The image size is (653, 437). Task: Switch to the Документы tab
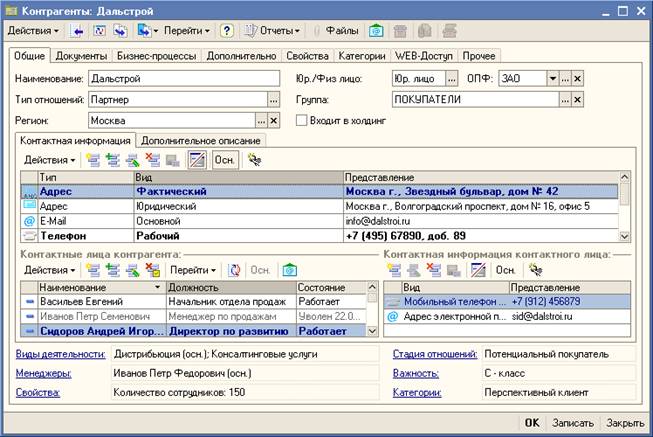tap(81, 56)
